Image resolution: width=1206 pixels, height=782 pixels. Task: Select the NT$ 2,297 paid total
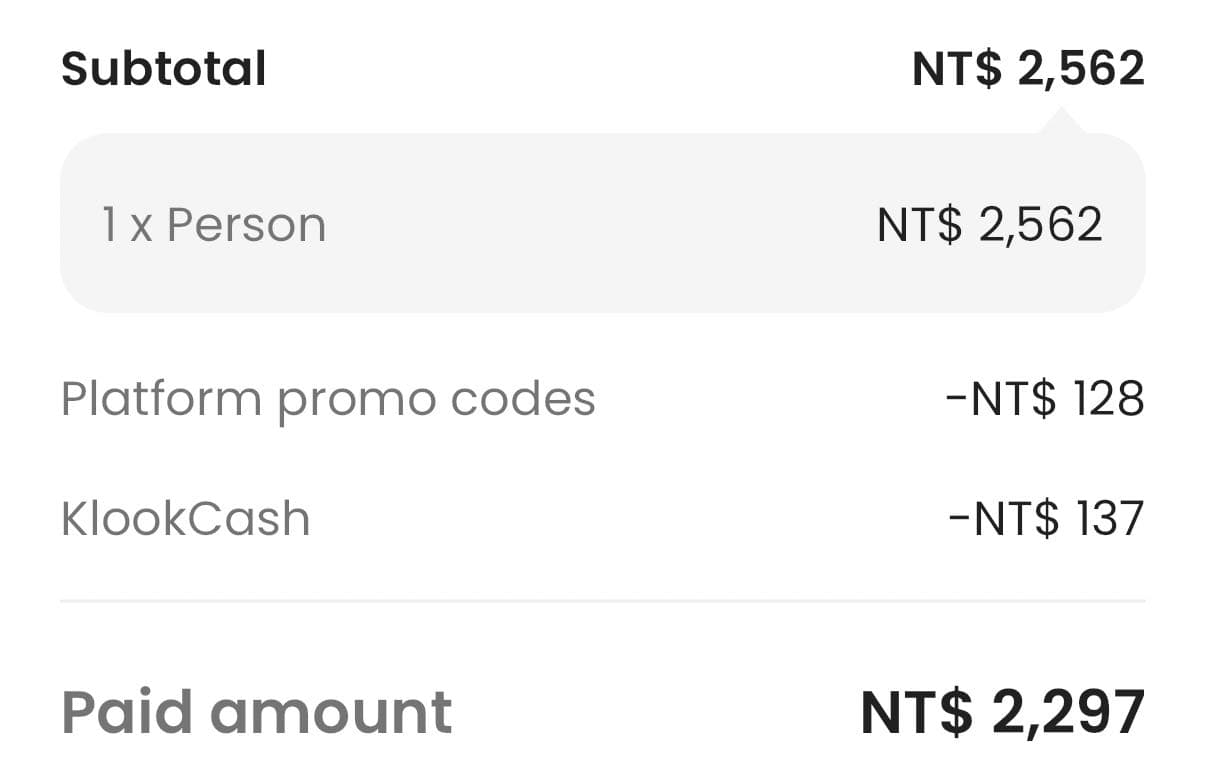click(x=1003, y=713)
